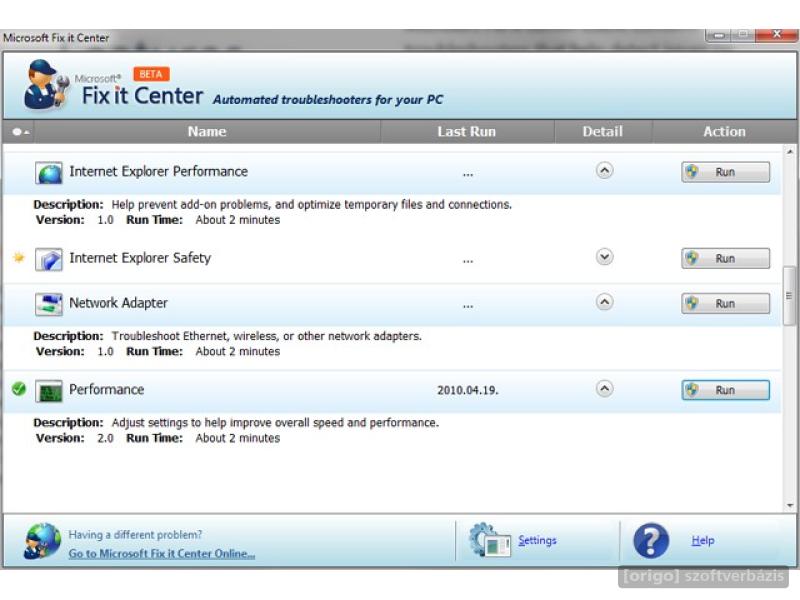Screen dimensions: 800x600
Task: Click the 2010.04.19. last run date
Action: pyautogui.click(x=468, y=390)
